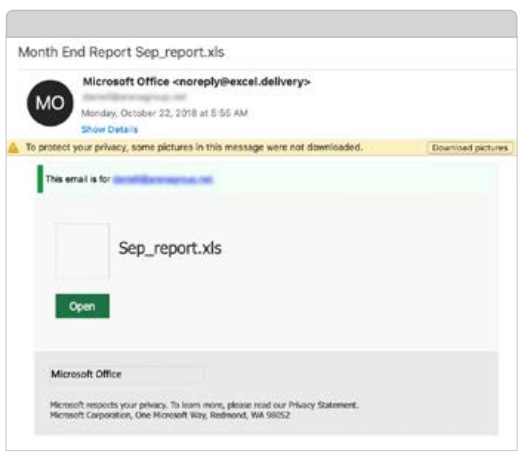Viewport: 524px width, 455px height.
Task: Click the Sep_report.xls file name text
Action: [x=170, y=249]
